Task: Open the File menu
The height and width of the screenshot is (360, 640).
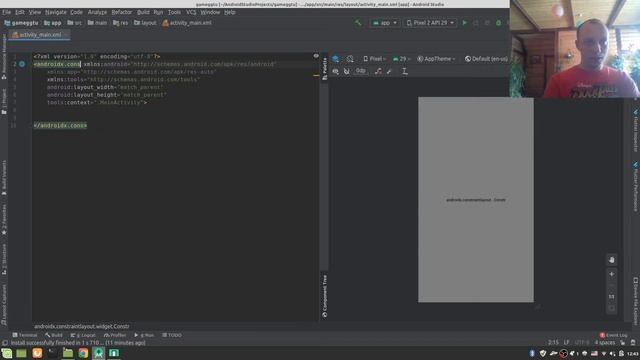Action: (x=7, y=12)
